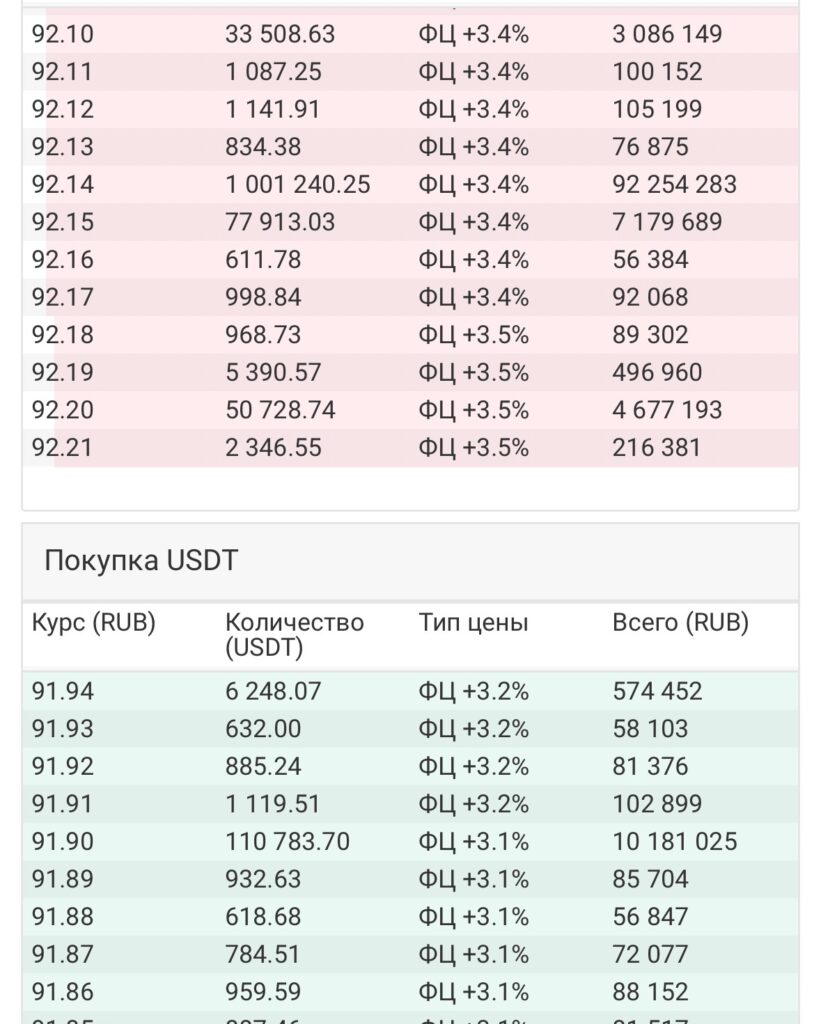Viewport: 821px width, 1024px height.
Task: Click the 92.10 price row
Action: [410, 34]
